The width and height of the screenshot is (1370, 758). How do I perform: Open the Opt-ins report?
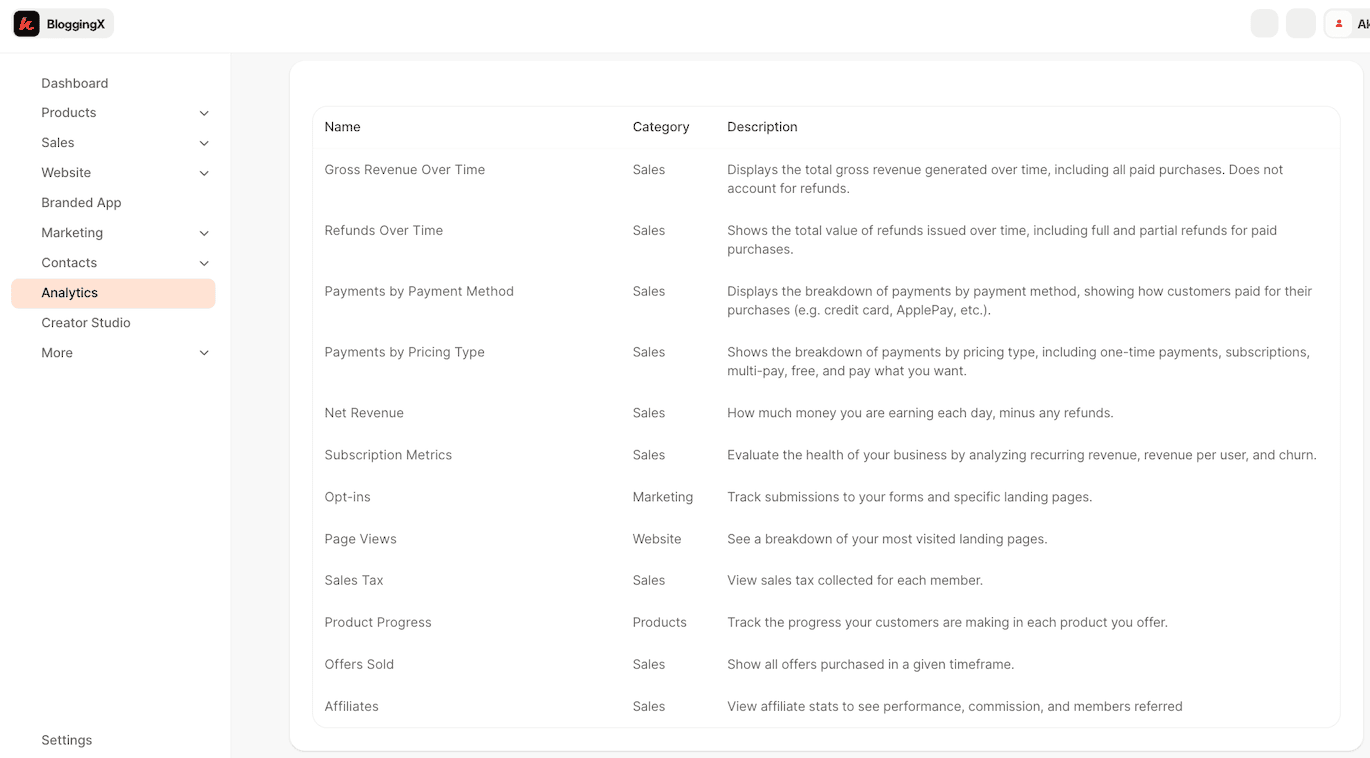[x=348, y=497]
